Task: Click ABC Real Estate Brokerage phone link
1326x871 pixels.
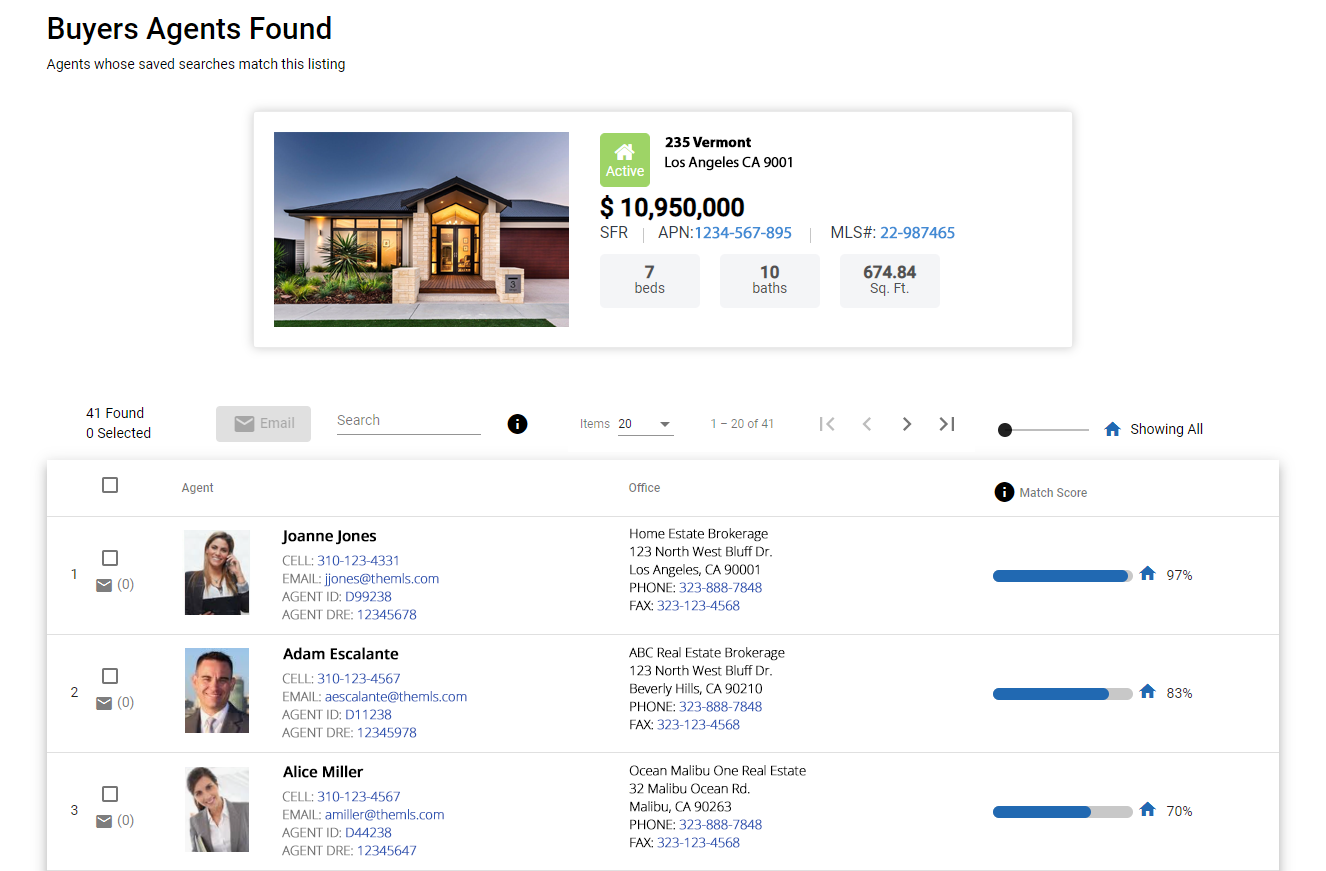Action: point(720,707)
